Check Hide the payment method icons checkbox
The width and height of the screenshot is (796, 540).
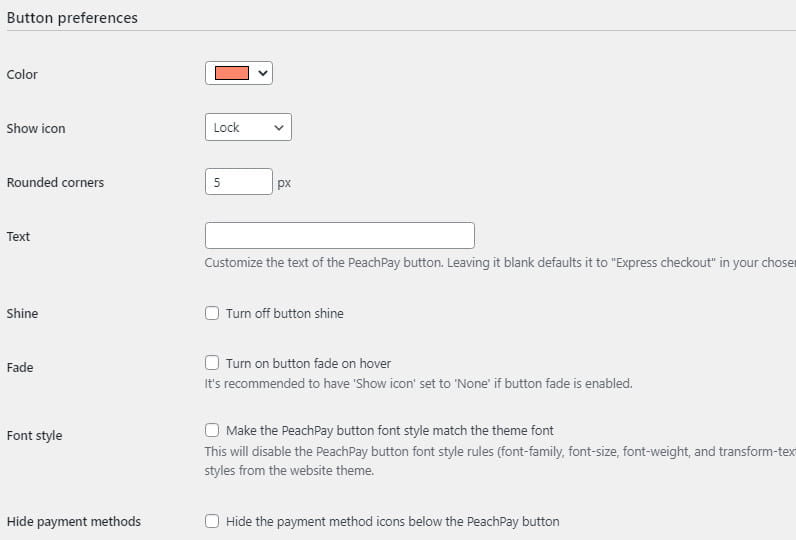pyautogui.click(x=212, y=521)
